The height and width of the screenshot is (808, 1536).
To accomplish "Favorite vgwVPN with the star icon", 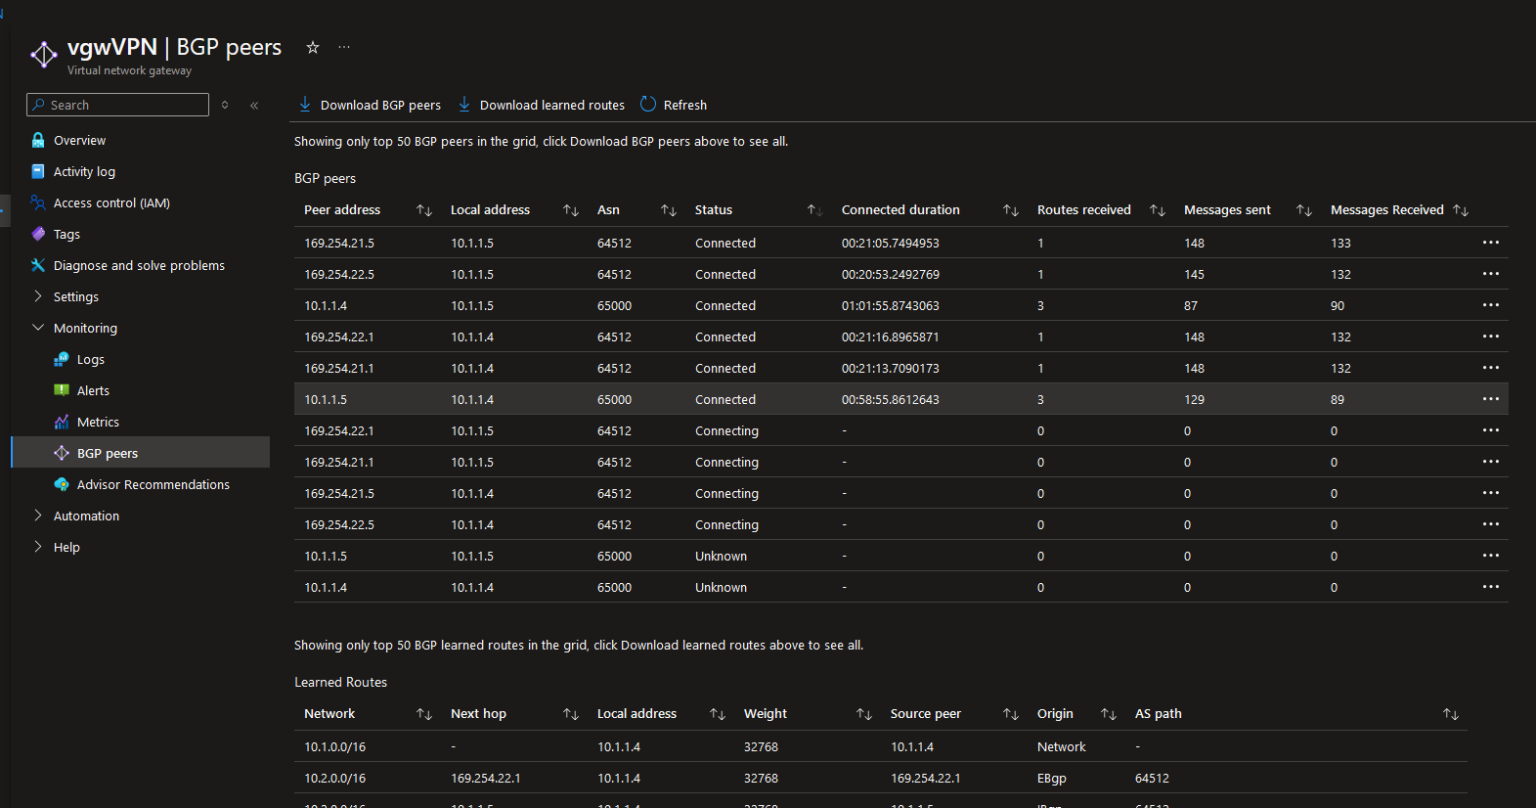I will 312,47.
